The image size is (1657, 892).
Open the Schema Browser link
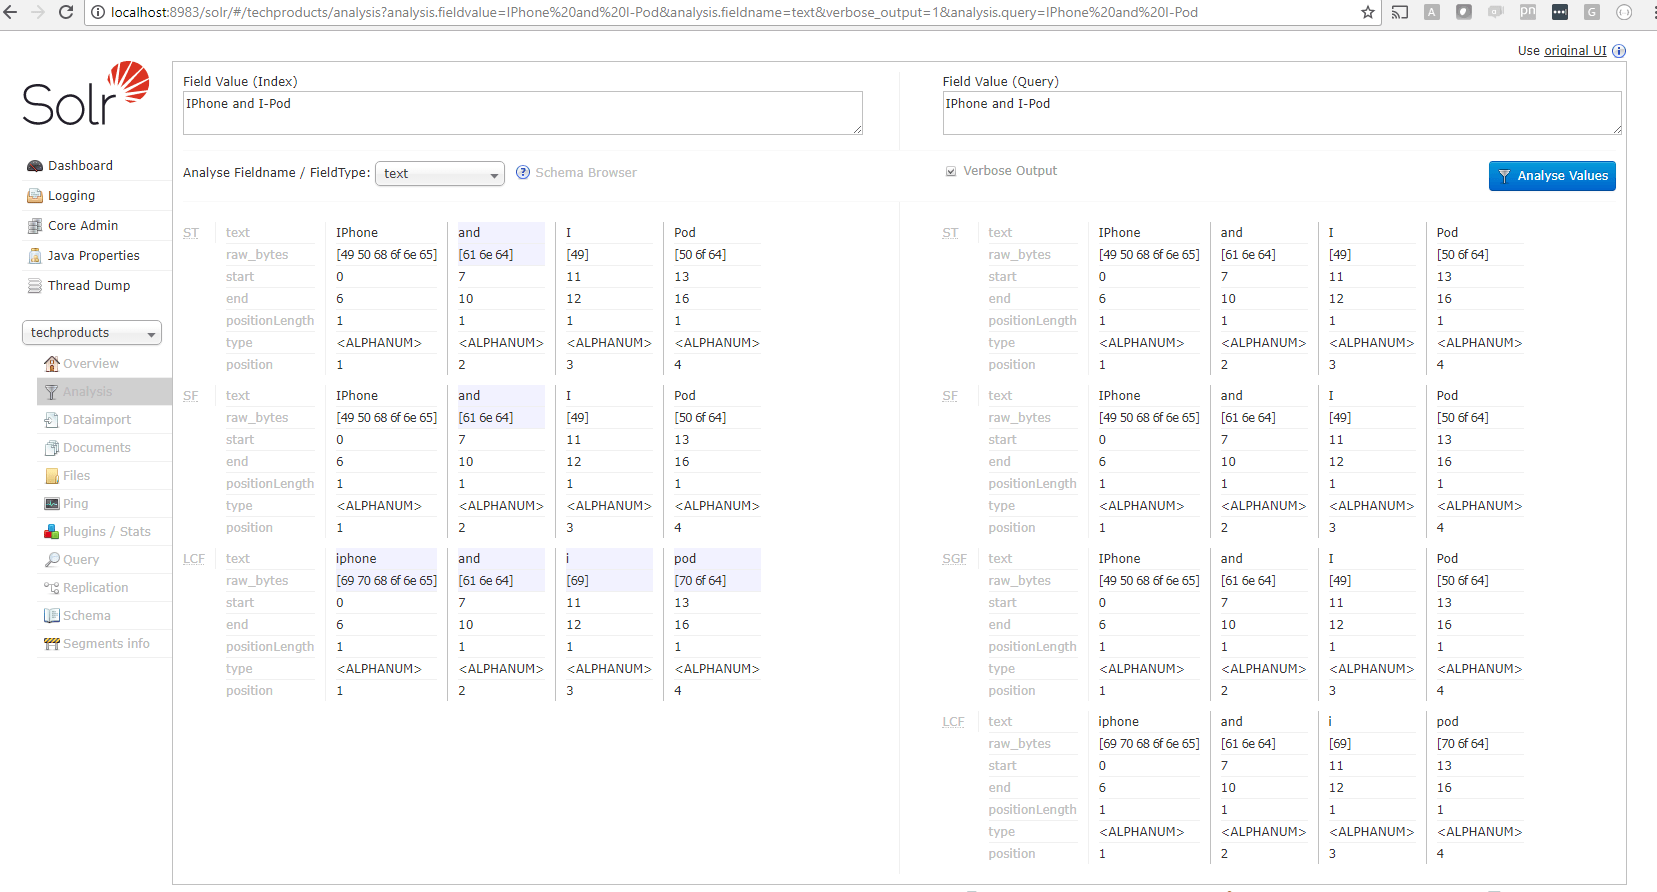586,173
